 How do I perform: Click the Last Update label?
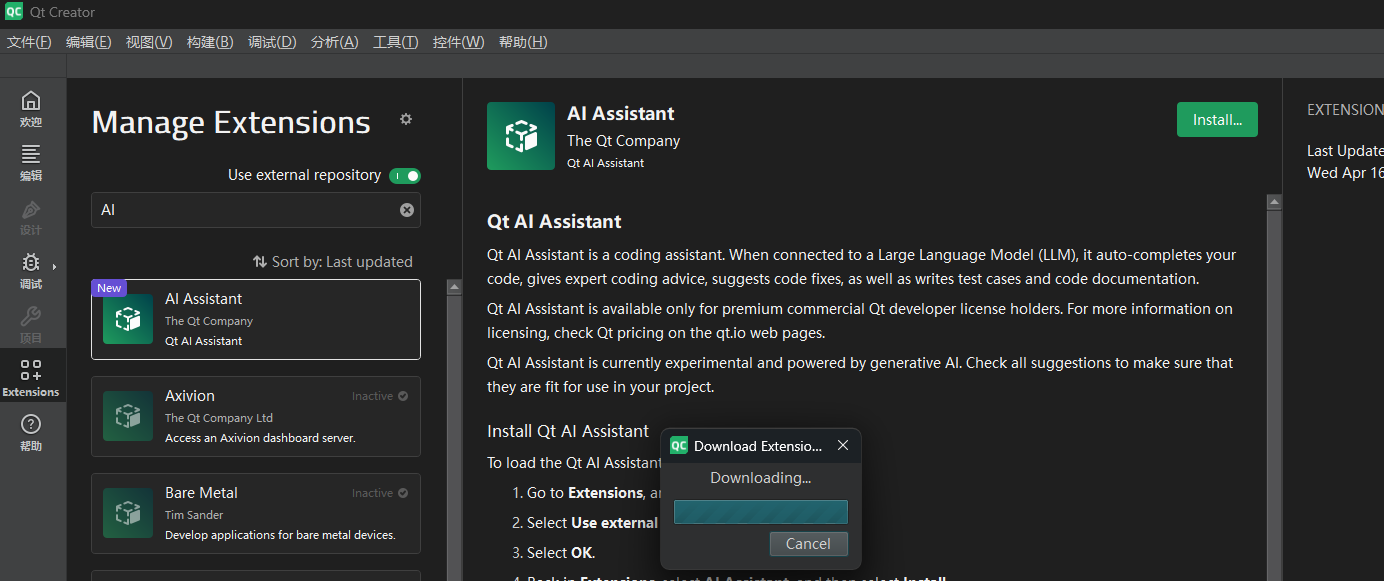[x=1345, y=151]
